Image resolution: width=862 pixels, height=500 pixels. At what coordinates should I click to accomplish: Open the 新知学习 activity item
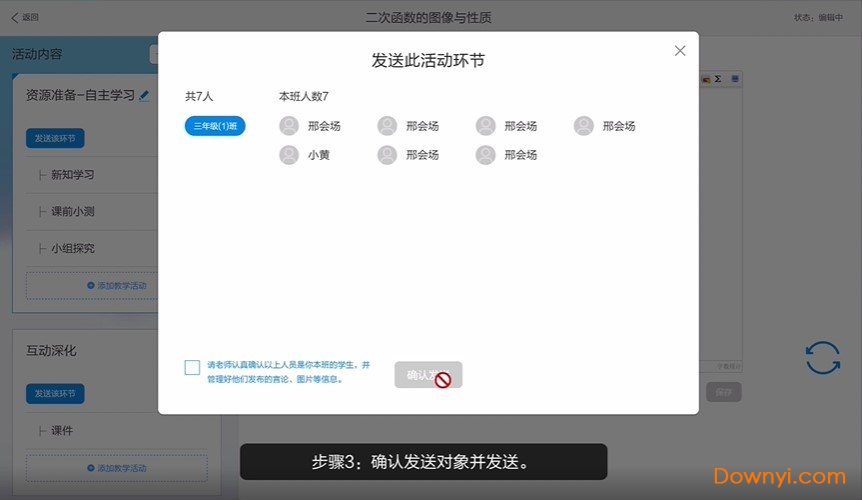coord(73,175)
